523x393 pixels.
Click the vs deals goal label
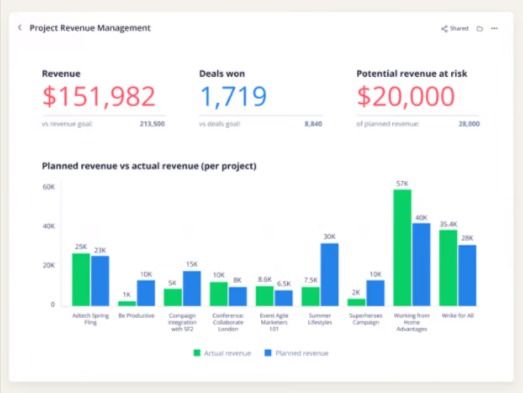point(219,124)
